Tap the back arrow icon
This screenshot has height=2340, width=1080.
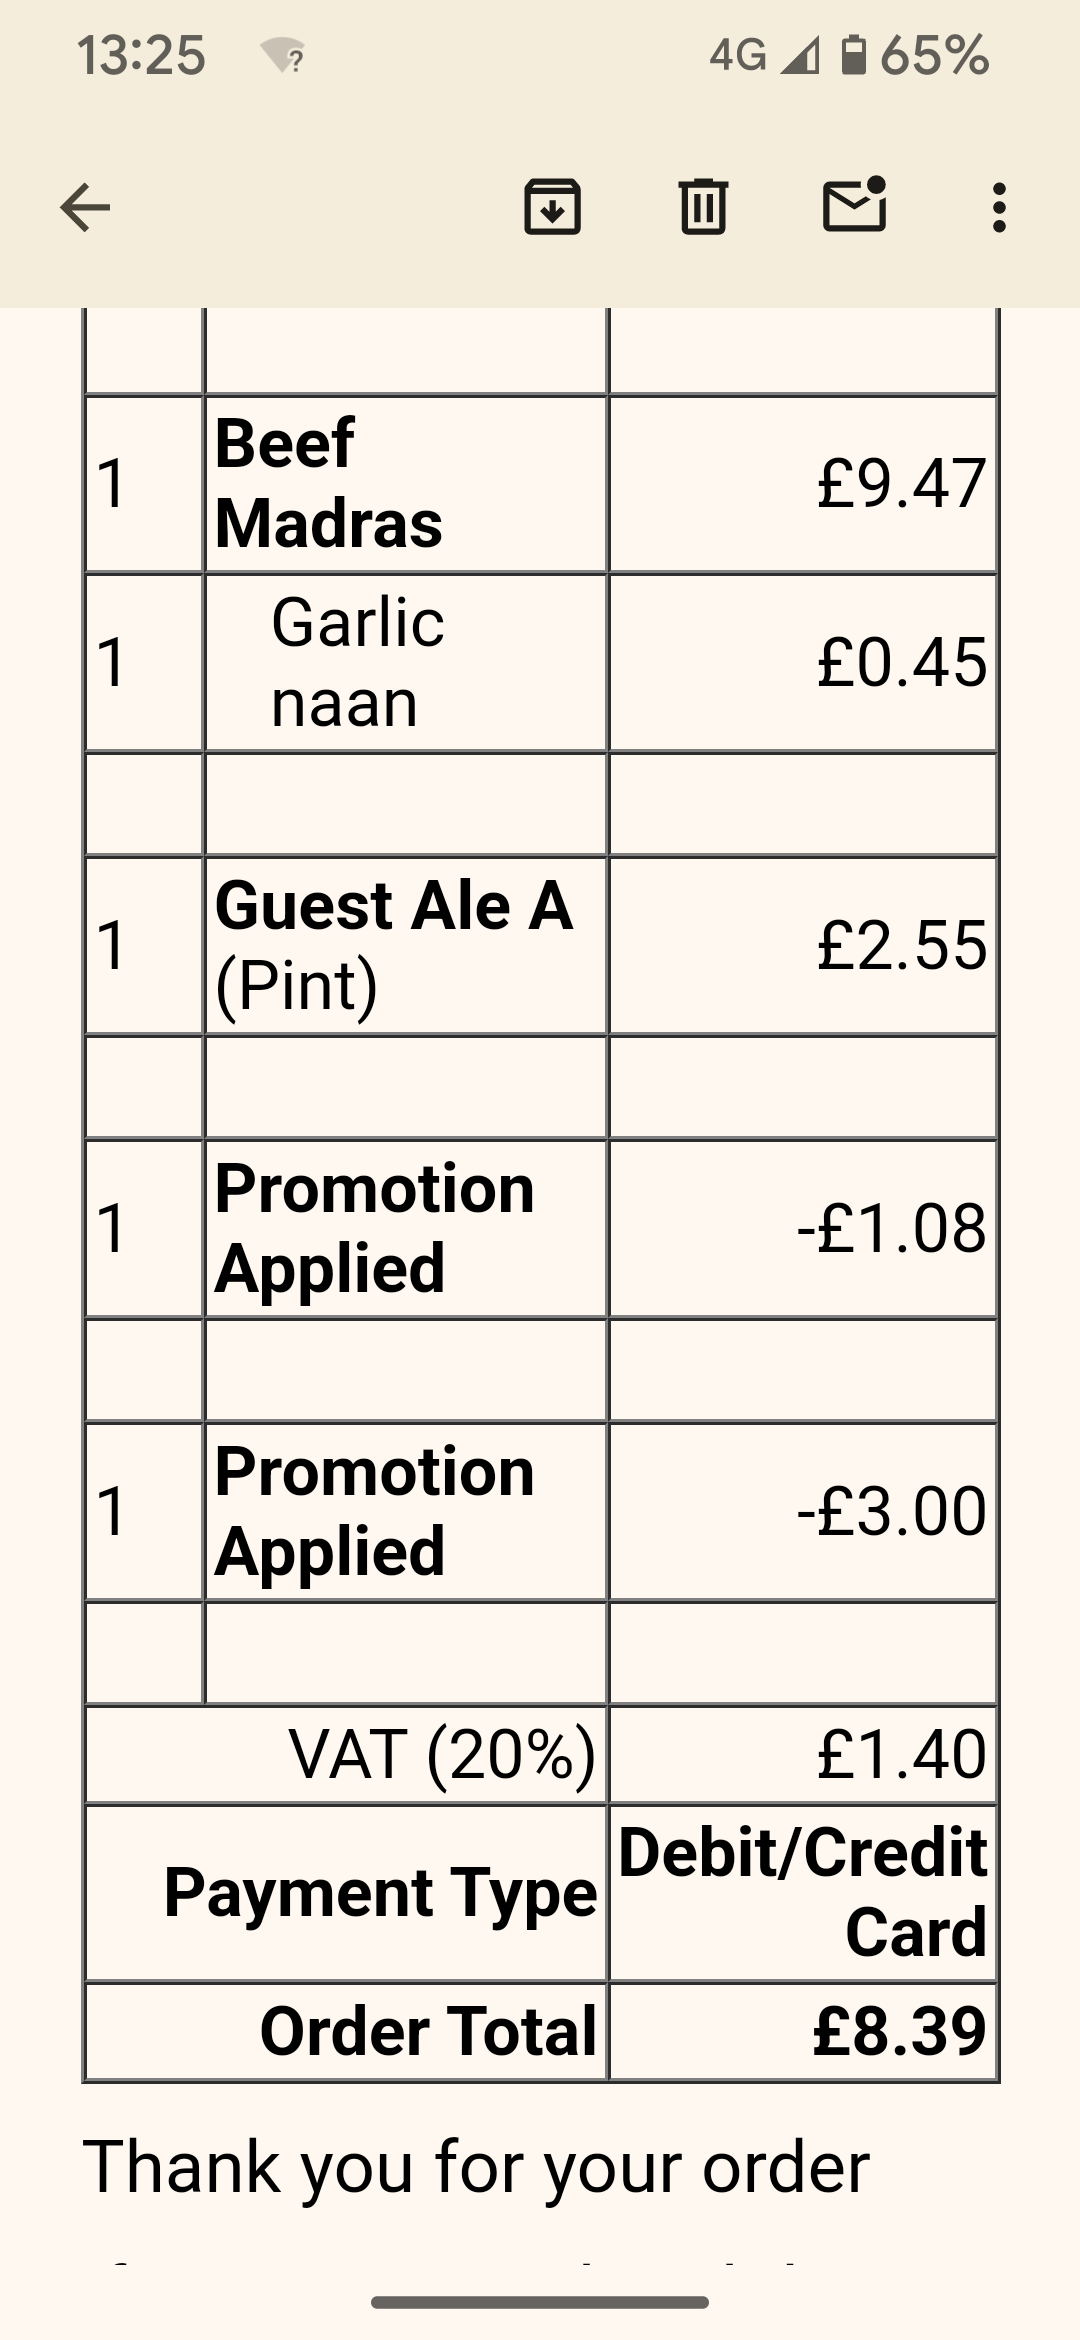coord(85,208)
